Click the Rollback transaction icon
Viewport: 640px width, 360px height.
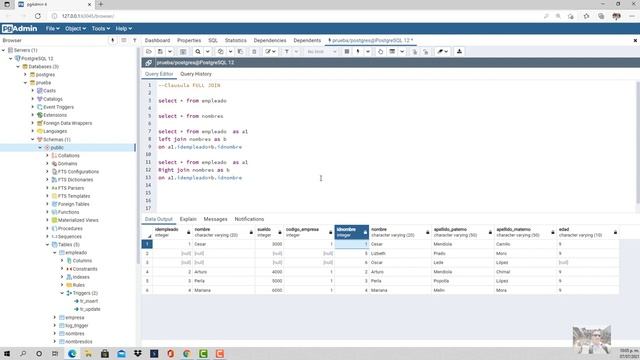[426, 51]
